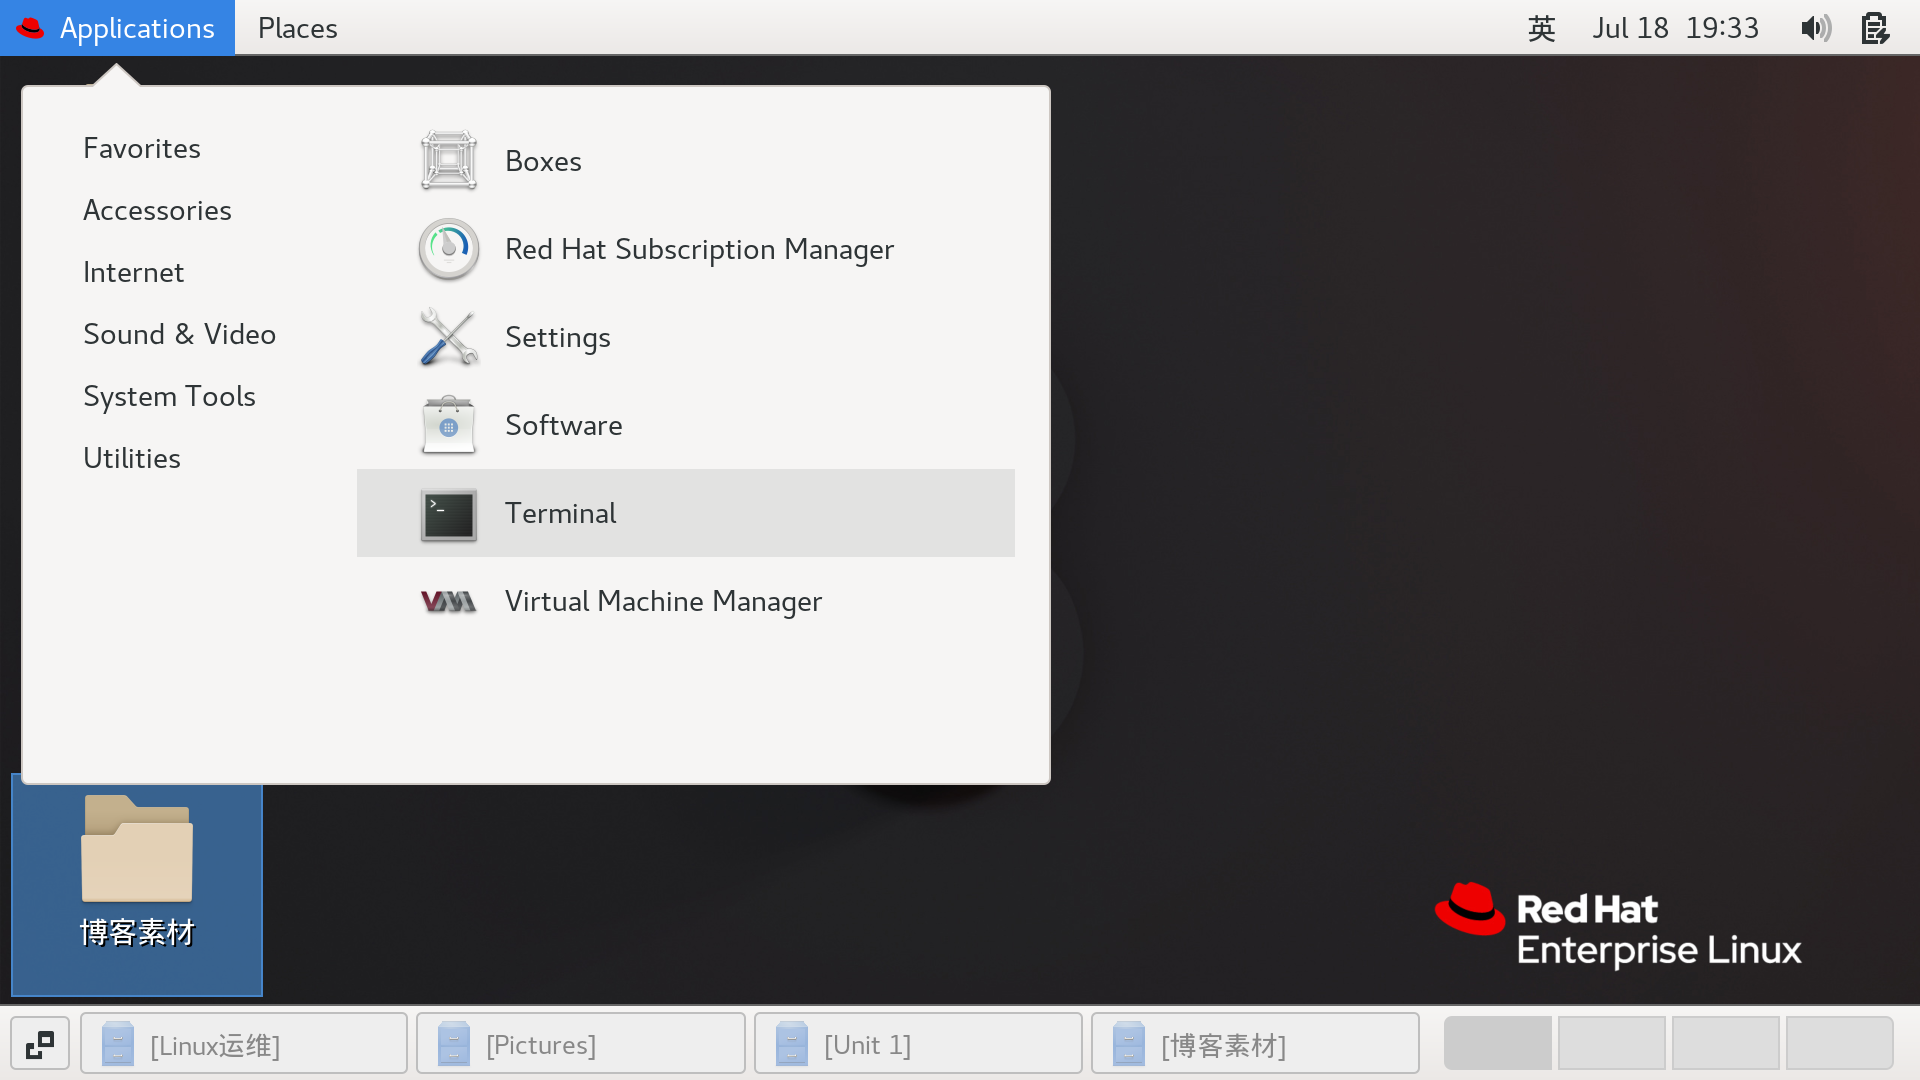Select the Accessories category
Screen dimensions: 1920x1080
pyautogui.click(x=157, y=210)
